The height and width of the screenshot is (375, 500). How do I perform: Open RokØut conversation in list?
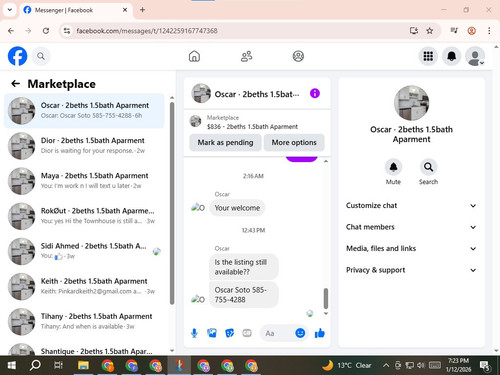84,216
